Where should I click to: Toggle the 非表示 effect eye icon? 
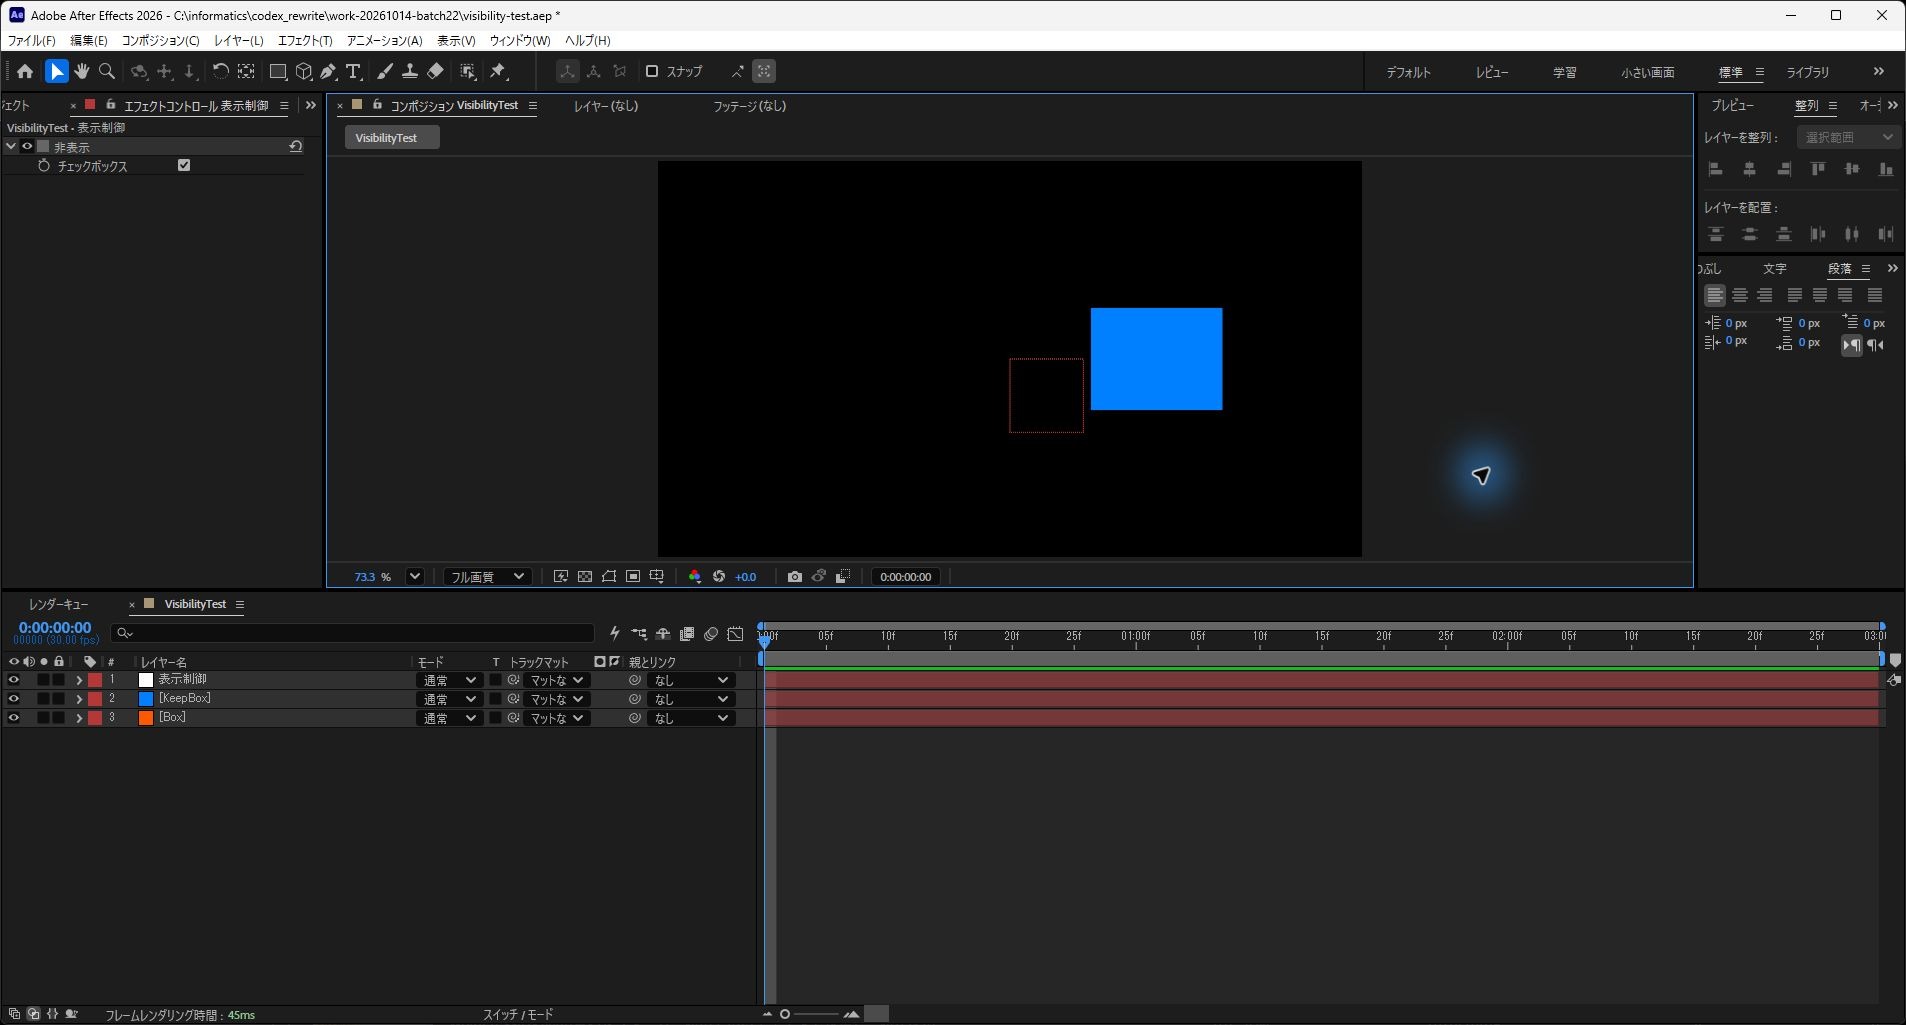click(x=27, y=146)
